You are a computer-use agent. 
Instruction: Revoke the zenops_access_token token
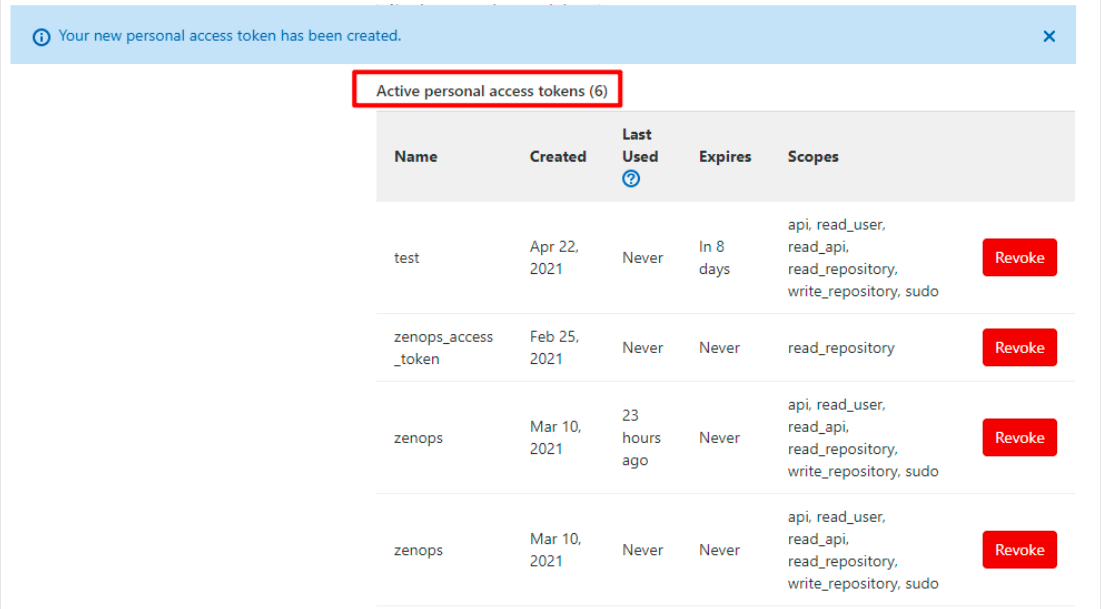[x=1019, y=347]
